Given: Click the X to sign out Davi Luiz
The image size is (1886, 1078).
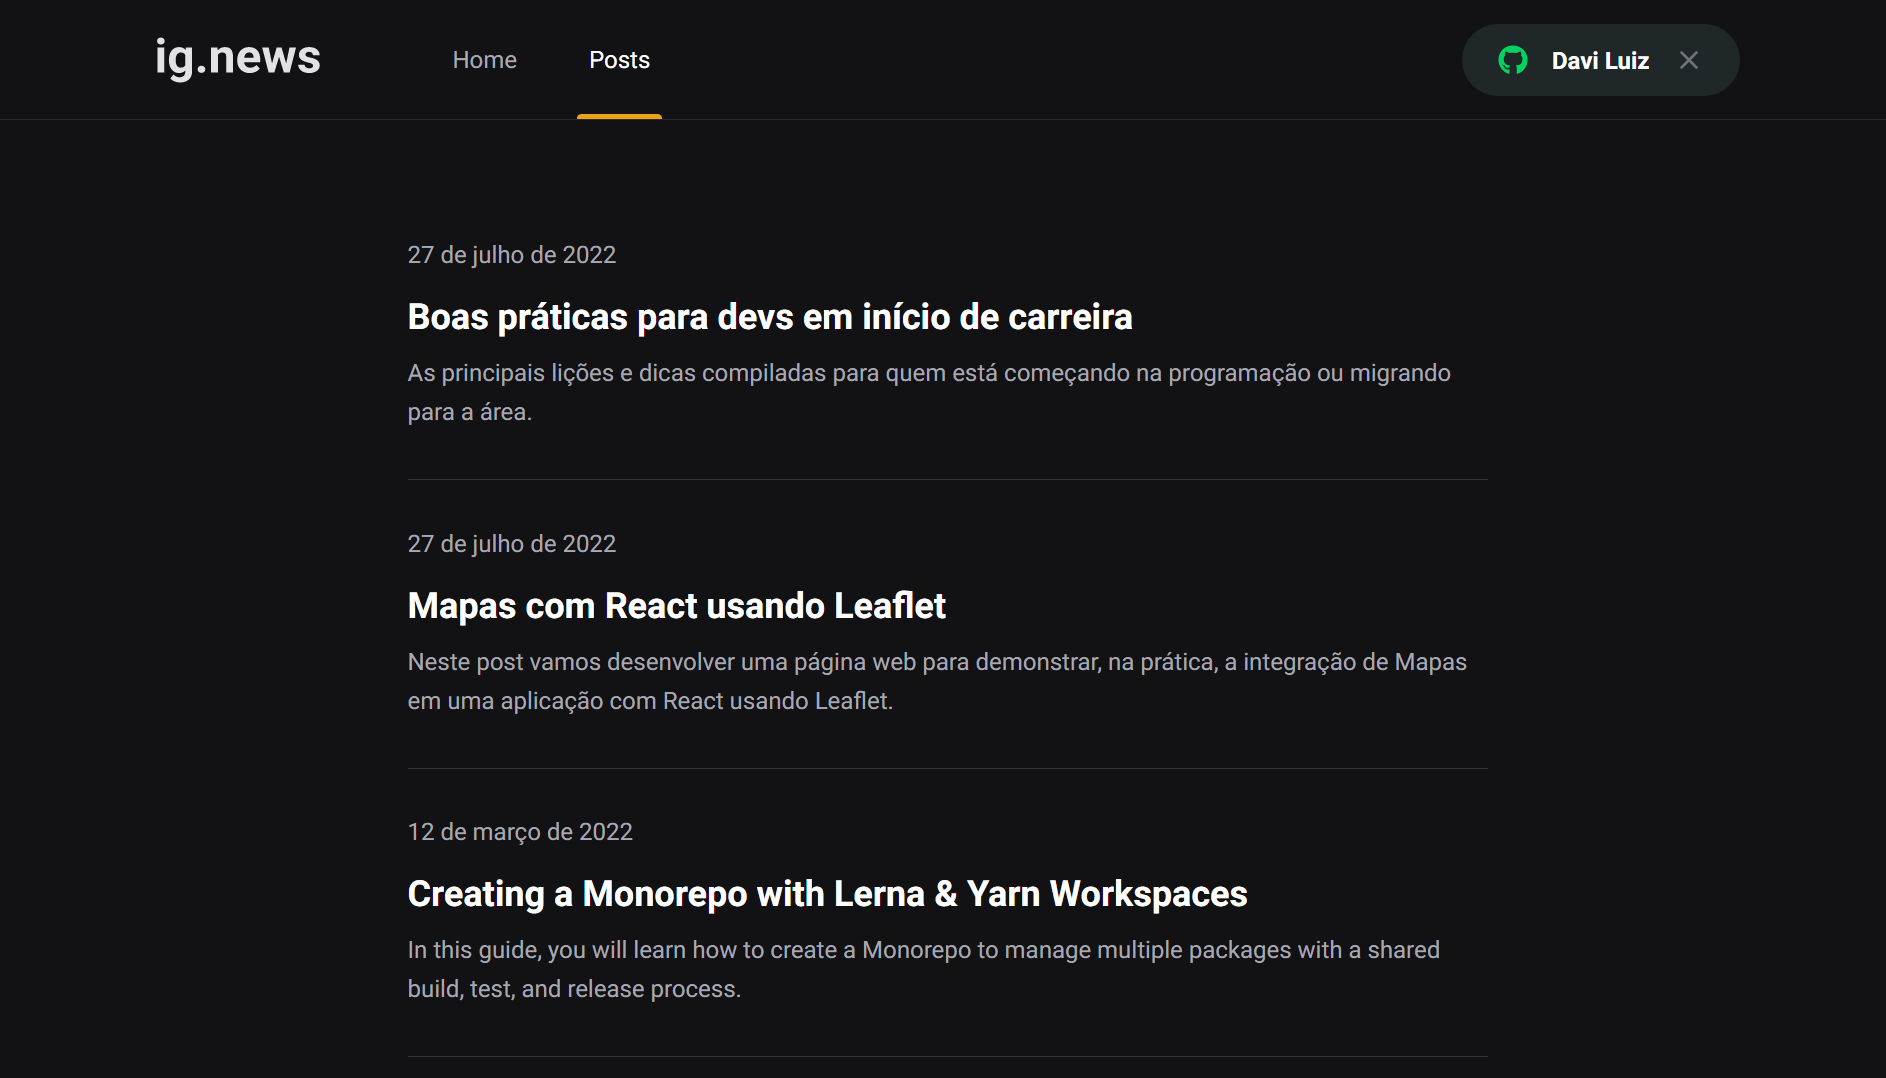Looking at the screenshot, I should pyautogui.click(x=1689, y=60).
